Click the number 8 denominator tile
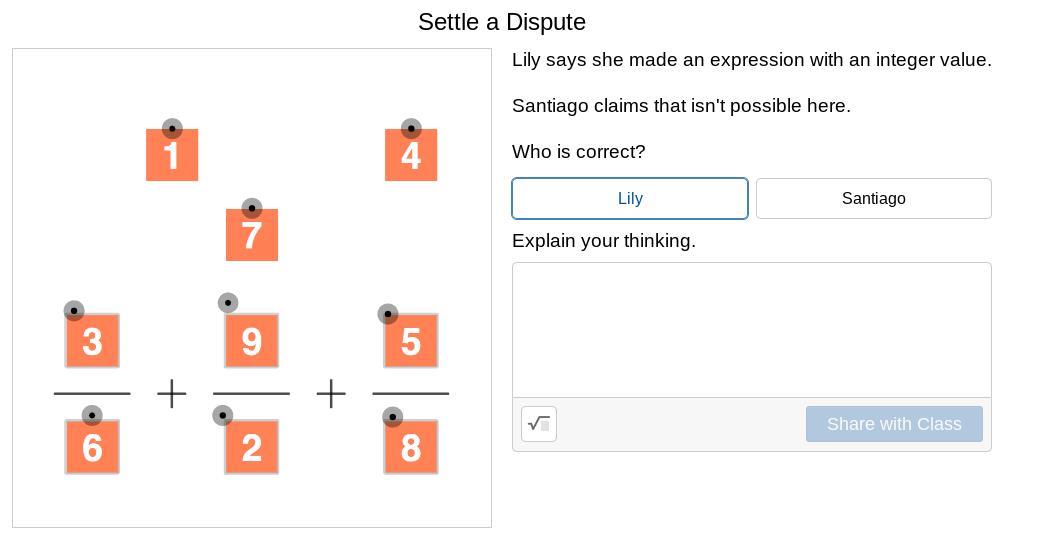This screenshot has width=1043, height=553. pyautogui.click(x=411, y=449)
